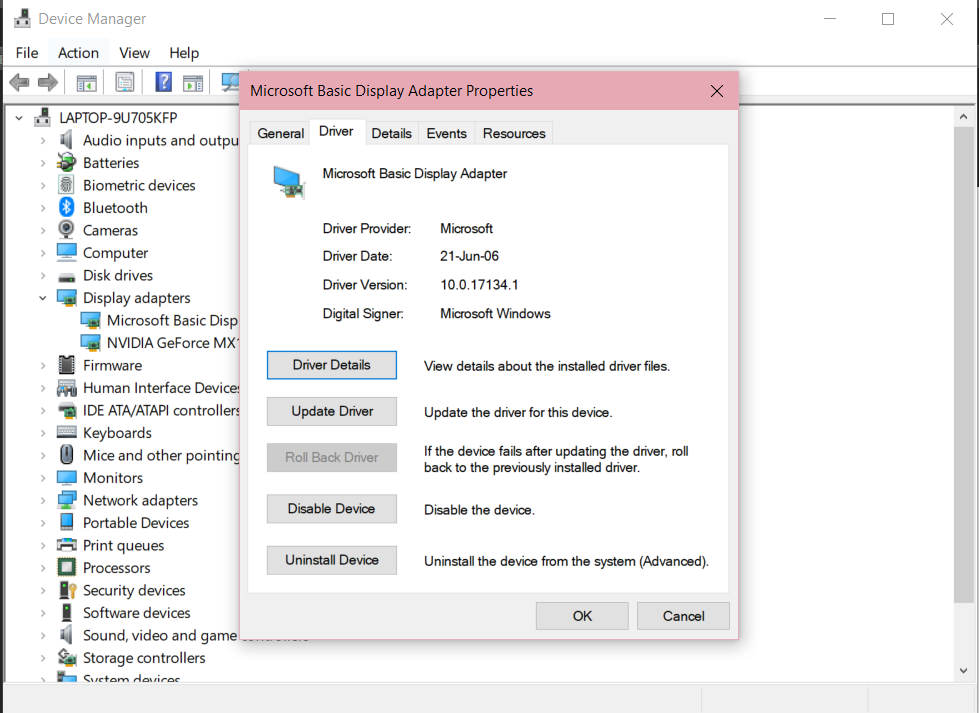Open the Help menu

pyautogui.click(x=184, y=53)
